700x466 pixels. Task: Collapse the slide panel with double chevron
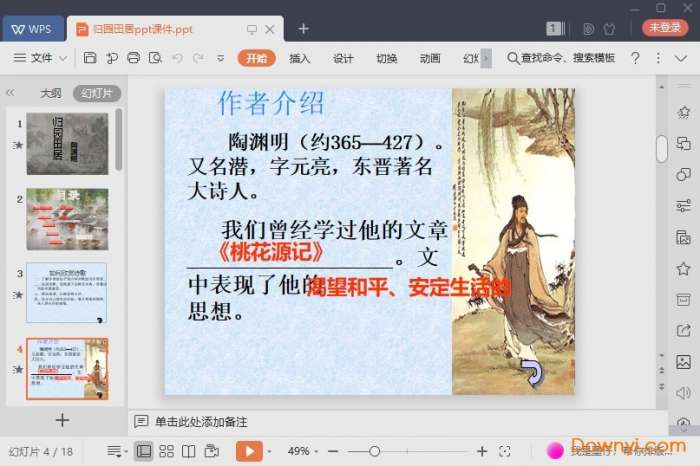10,93
